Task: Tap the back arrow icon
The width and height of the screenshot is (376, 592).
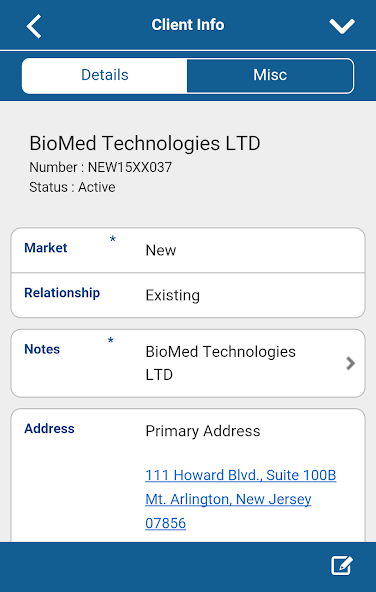Action: point(34,26)
